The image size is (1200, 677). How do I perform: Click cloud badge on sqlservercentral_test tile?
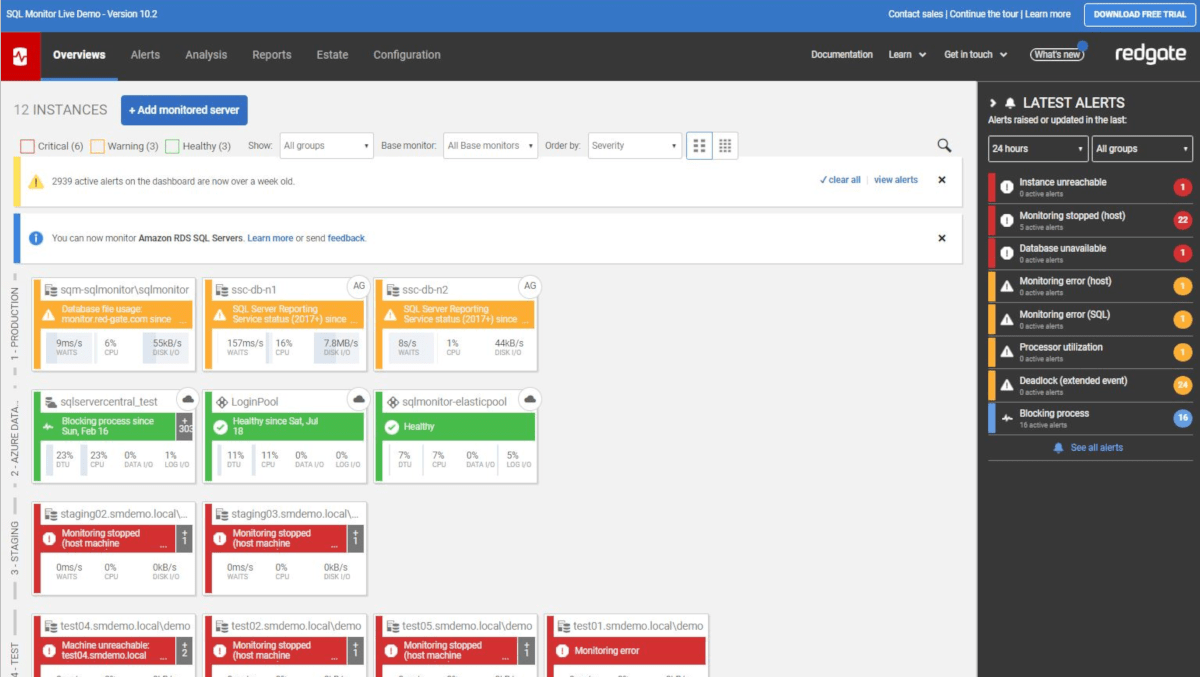click(x=189, y=398)
